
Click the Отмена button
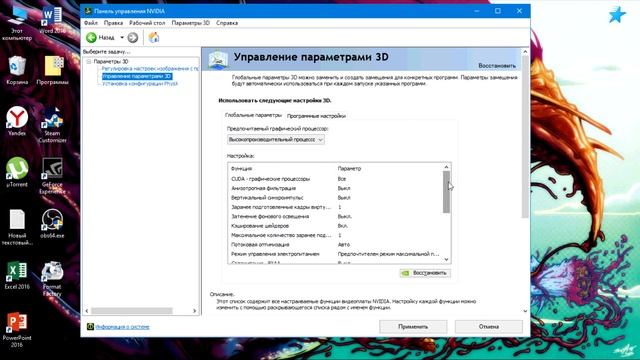coord(489,327)
